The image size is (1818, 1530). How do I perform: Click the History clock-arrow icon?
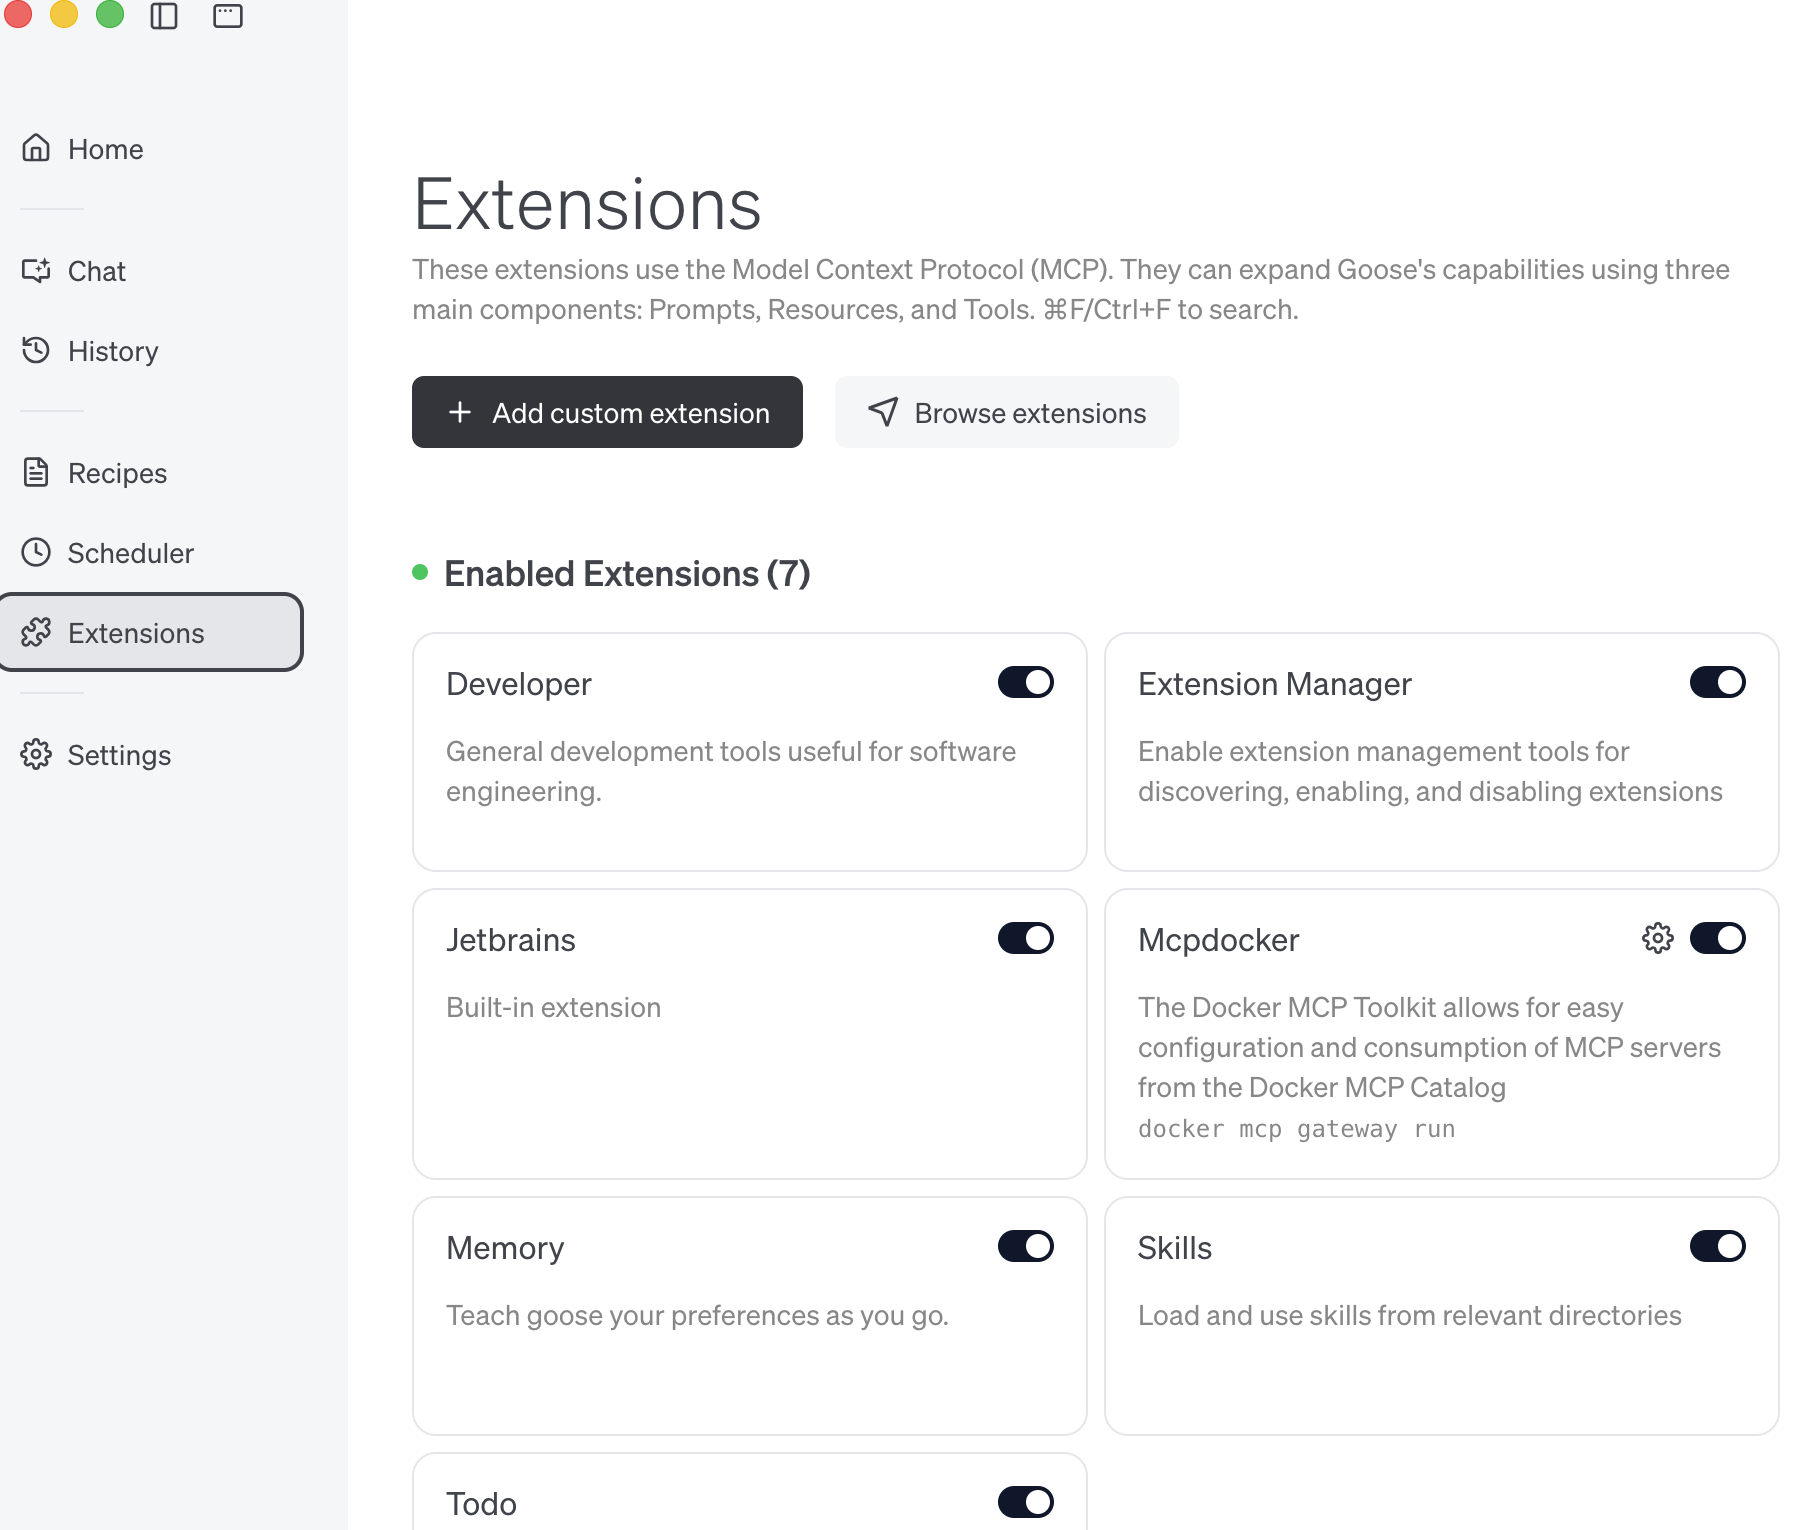tap(36, 350)
